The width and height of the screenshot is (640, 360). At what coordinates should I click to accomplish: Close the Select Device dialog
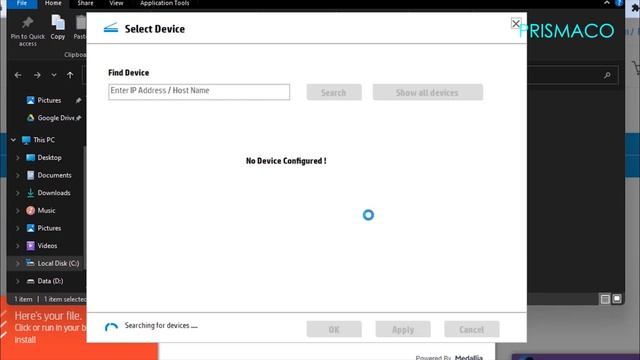click(516, 24)
